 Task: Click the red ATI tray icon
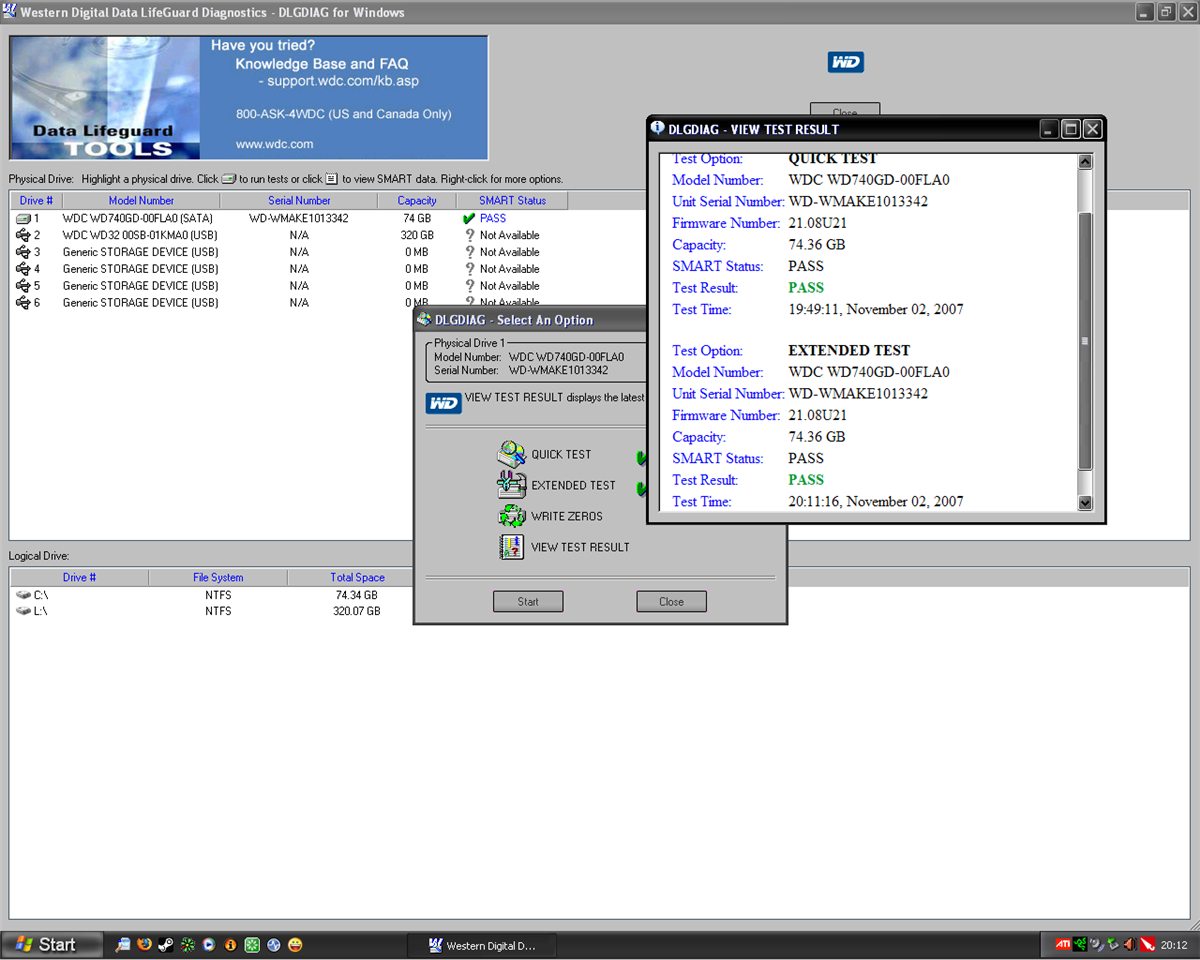click(x=1063, y=944)
